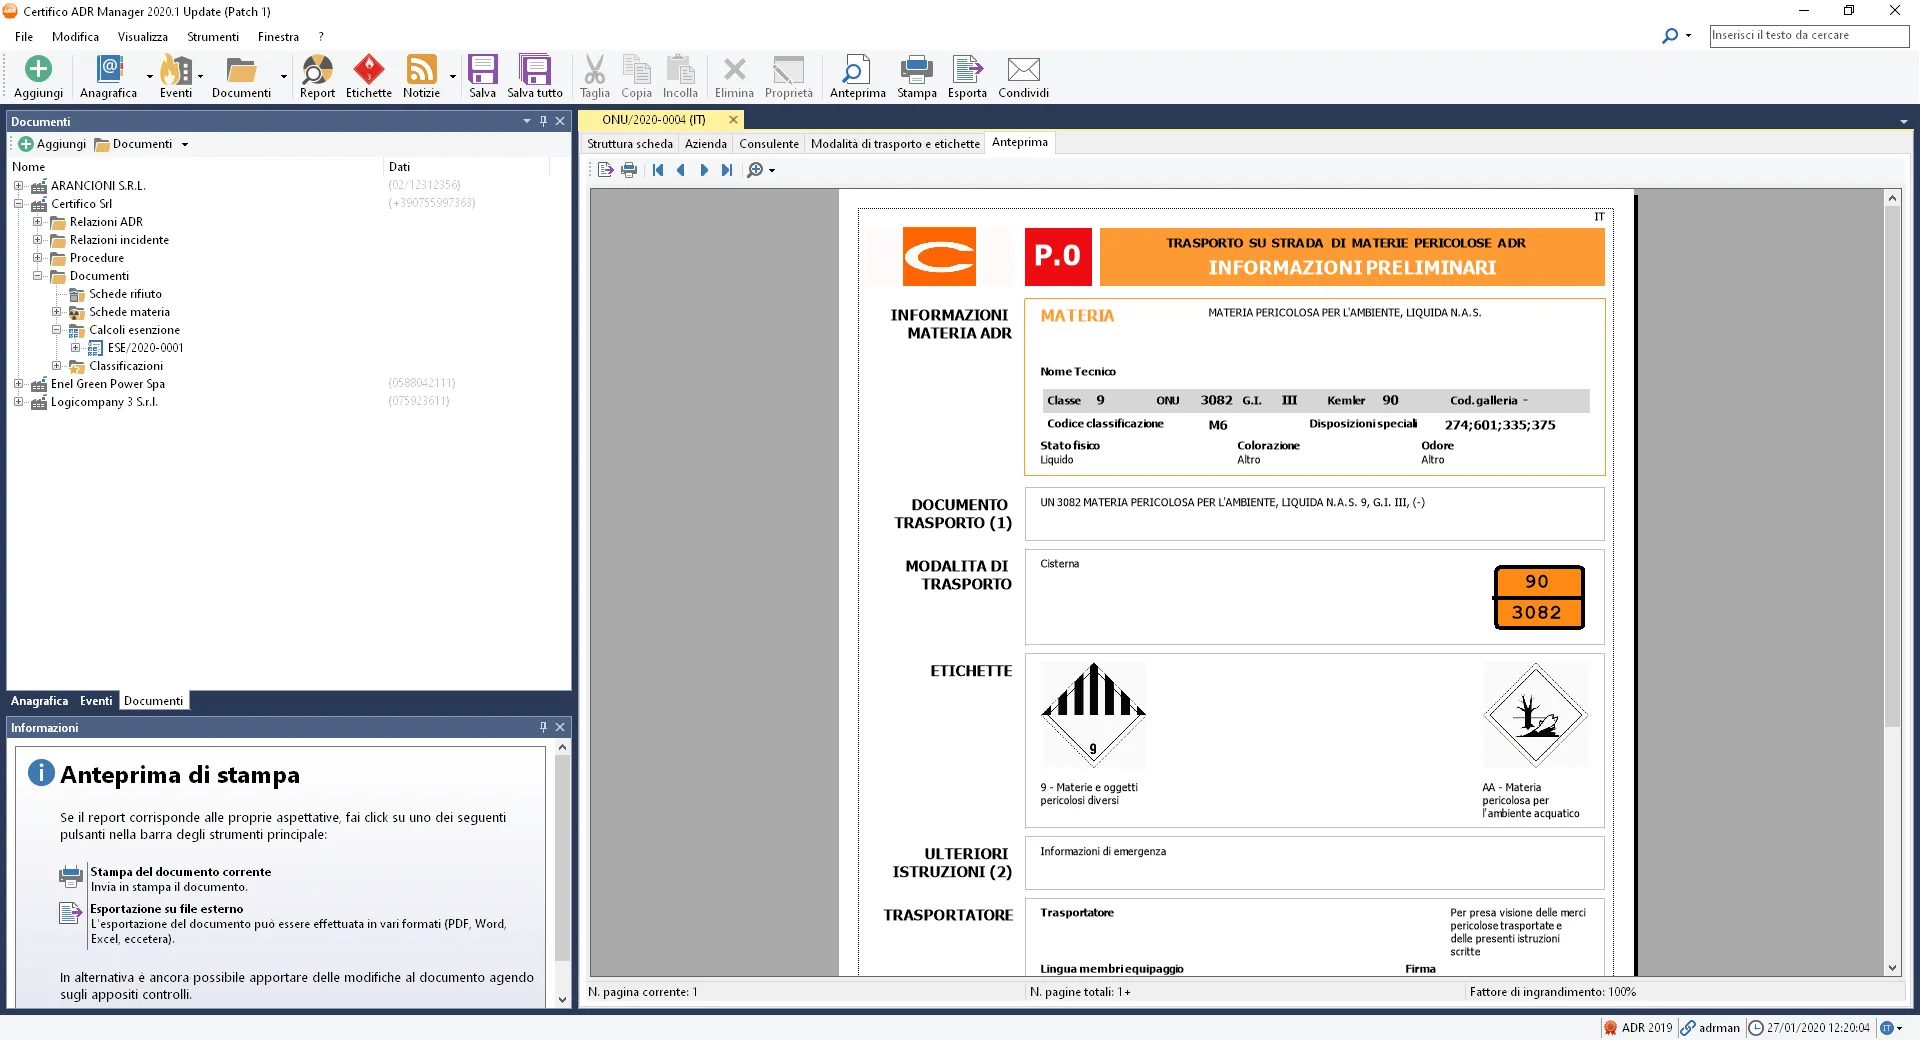The height and width of the screenshot is (1040, 1920).
Task: Open the Etichette labels tool
Action: point(368,70)
